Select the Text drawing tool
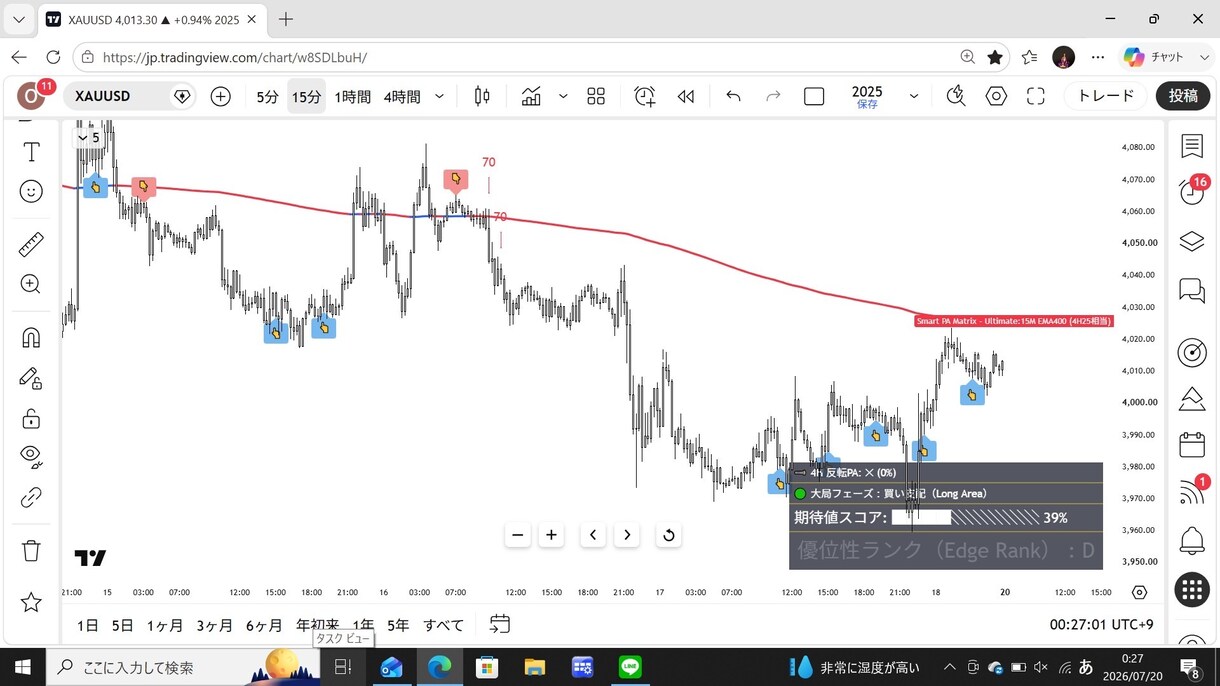This screenshot has width=1220, height=686. pyautogui.click(x=31, y=152)
